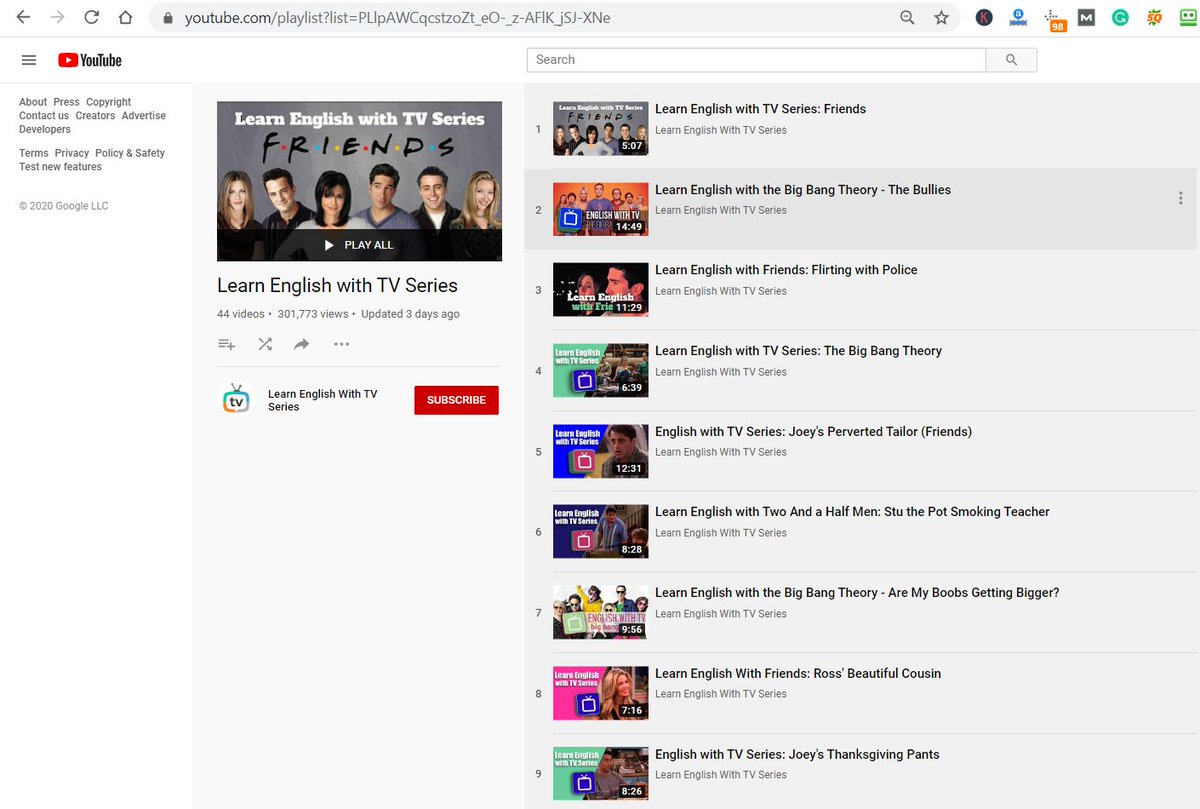Open the Learn English With TV Series channel avatar

coord(236,400)
